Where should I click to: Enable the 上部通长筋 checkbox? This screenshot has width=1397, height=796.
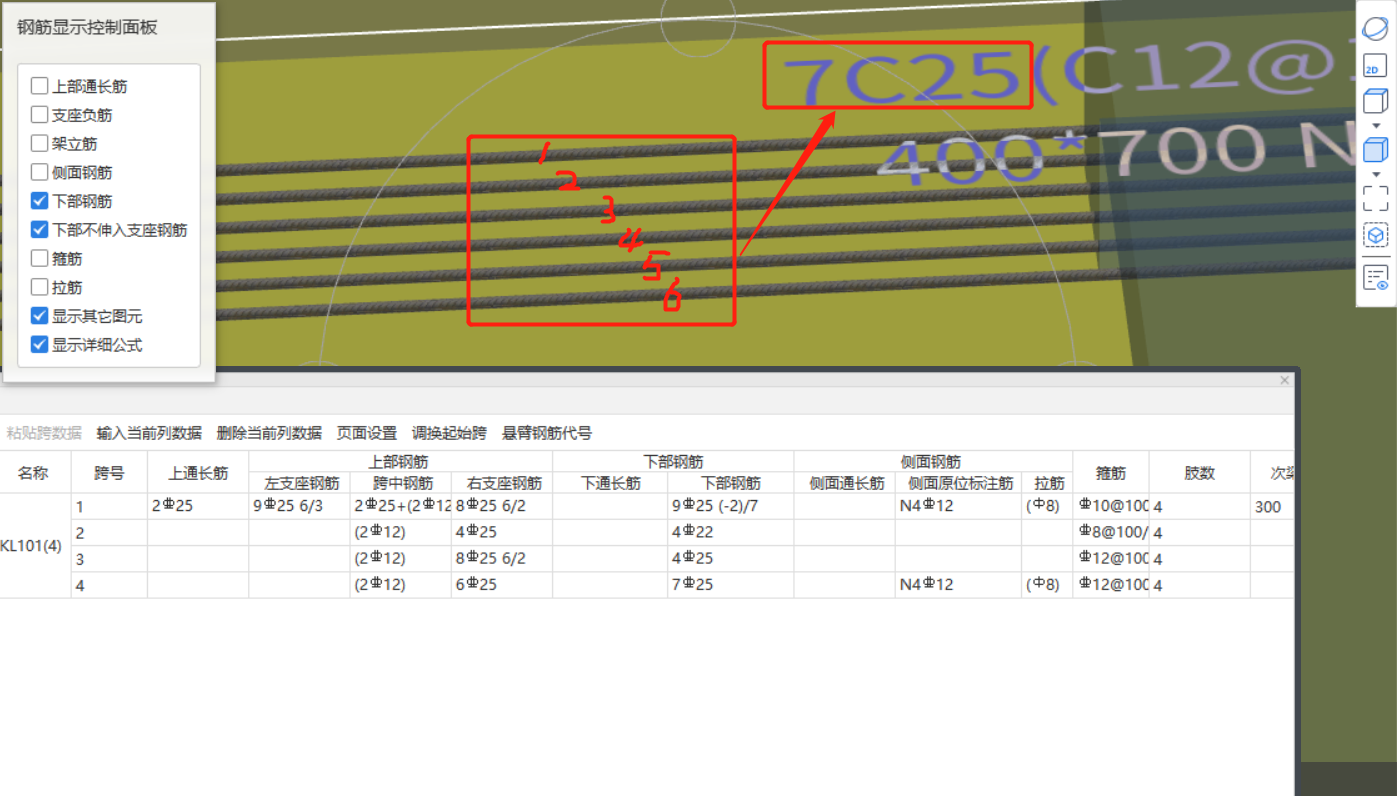click(x=40, y=86)
